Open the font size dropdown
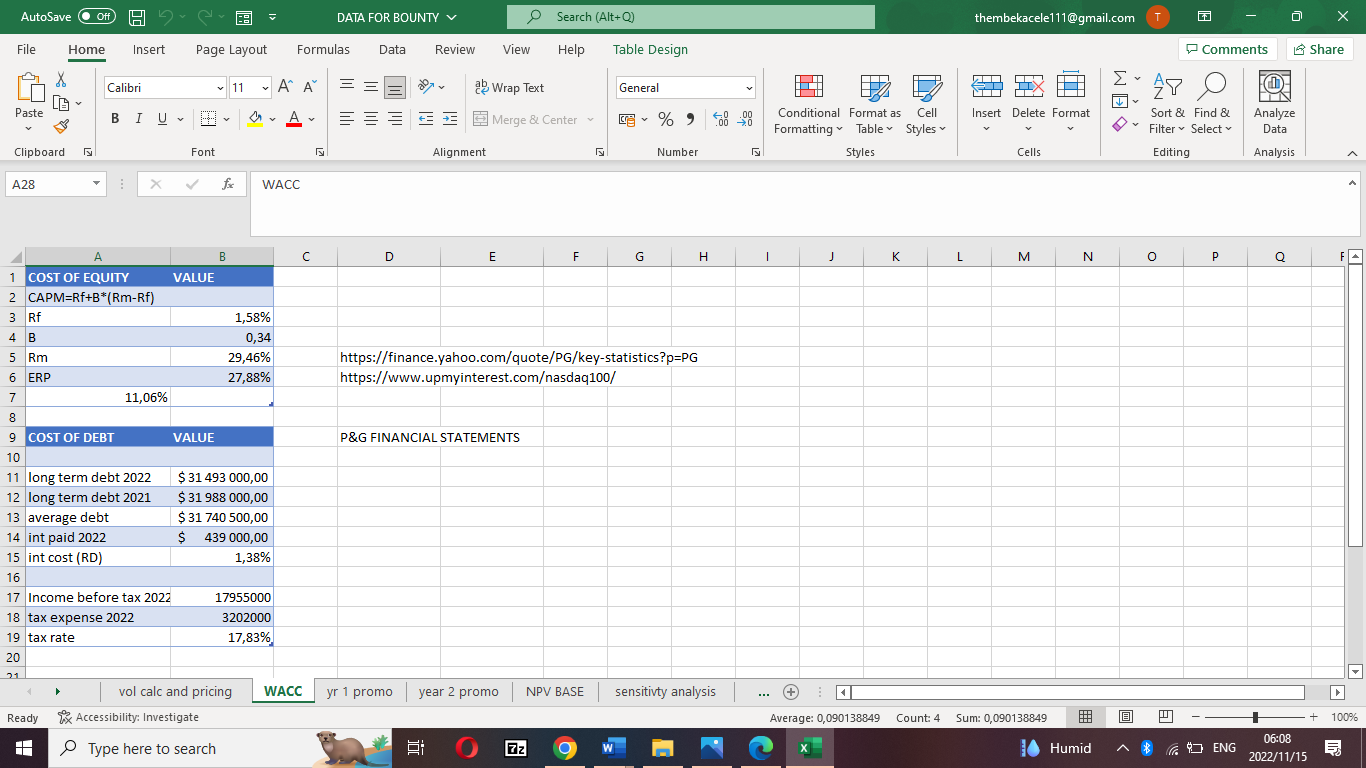The width and height of the screenshot is (1366, 768). point(265,88)
